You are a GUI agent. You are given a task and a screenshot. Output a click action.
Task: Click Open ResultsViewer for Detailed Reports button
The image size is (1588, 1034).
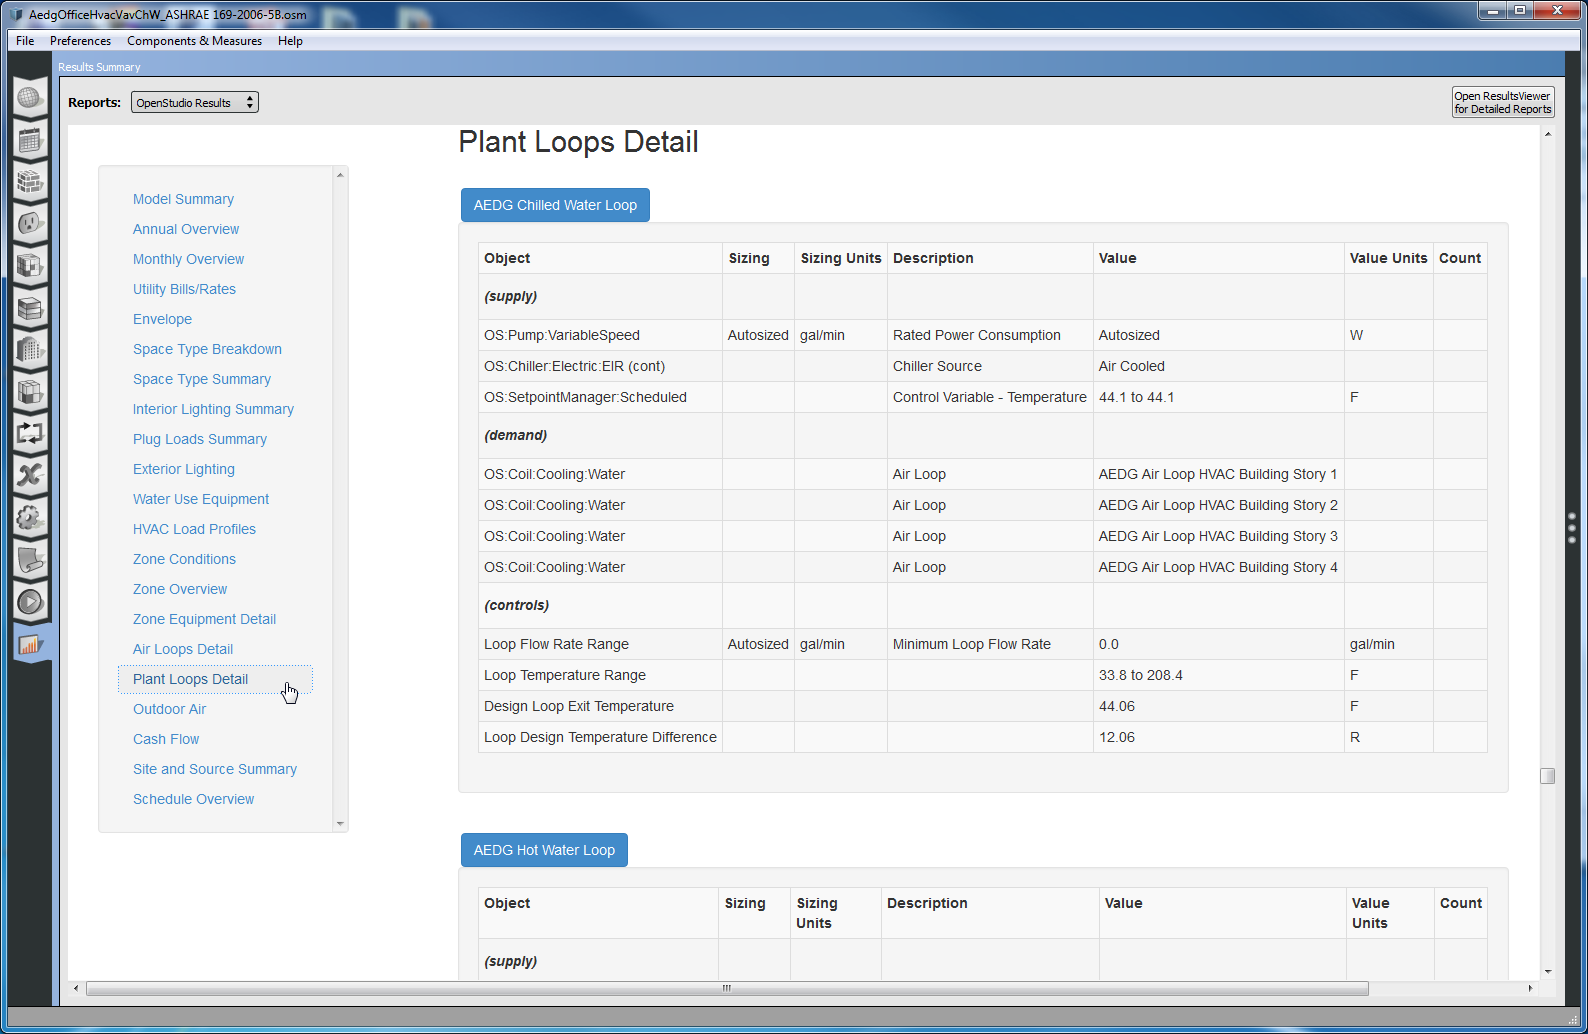[1503, 102]
